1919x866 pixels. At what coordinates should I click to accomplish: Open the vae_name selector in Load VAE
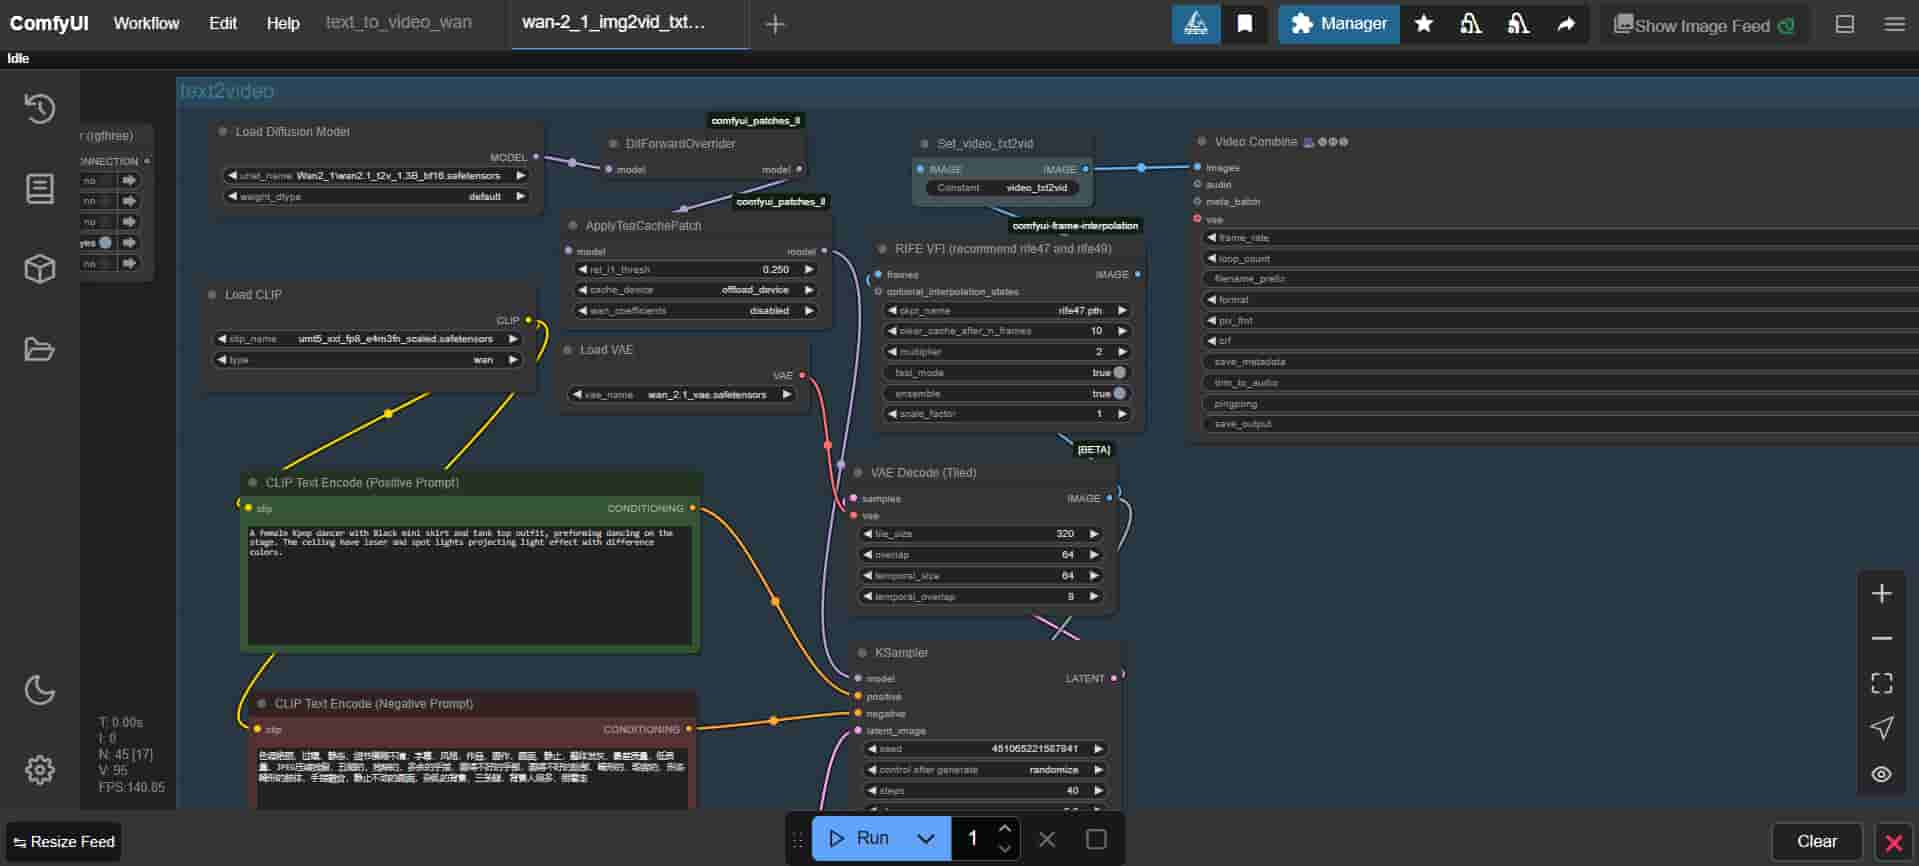tap(681, 395)
